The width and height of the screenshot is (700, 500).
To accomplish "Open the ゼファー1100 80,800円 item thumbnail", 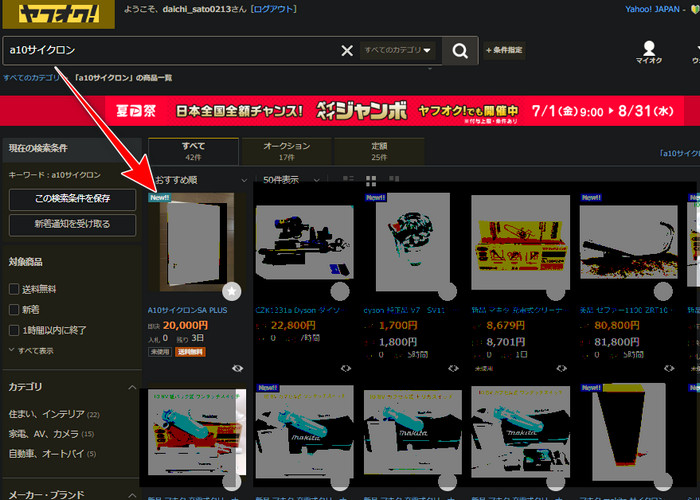I will (x=629, y=242).
